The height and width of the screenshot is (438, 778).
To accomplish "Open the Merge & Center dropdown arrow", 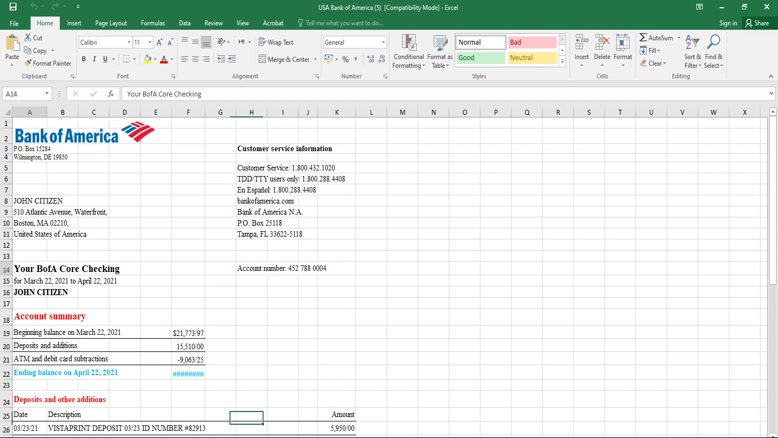I will [x=315, y=59].
